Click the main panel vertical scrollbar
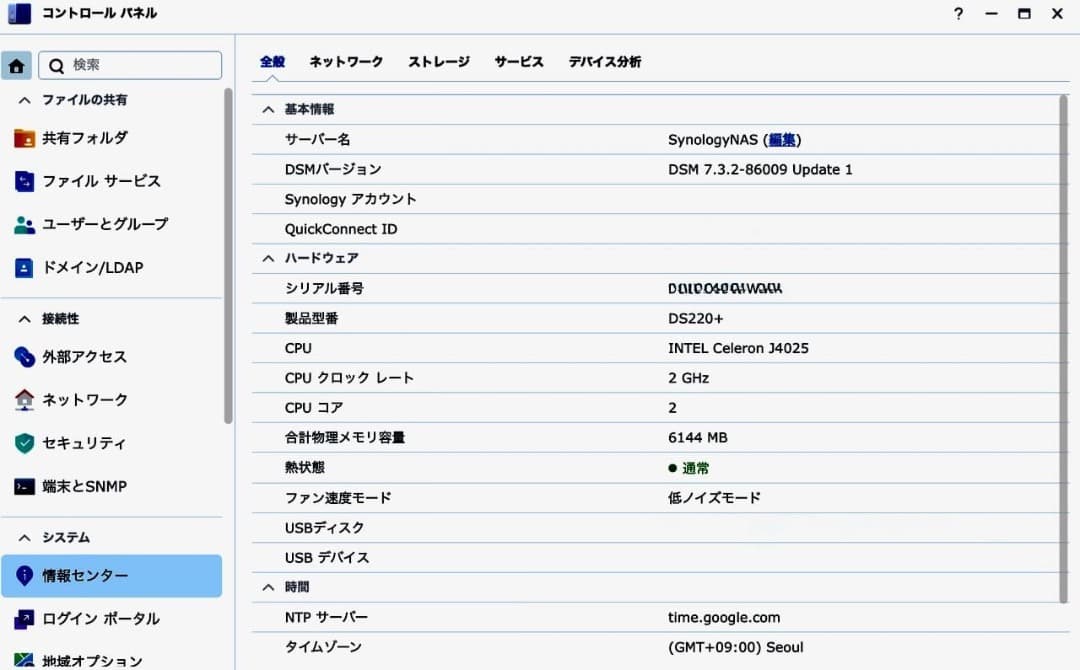Screen dimensions: 1080x670 [1063, 349]
